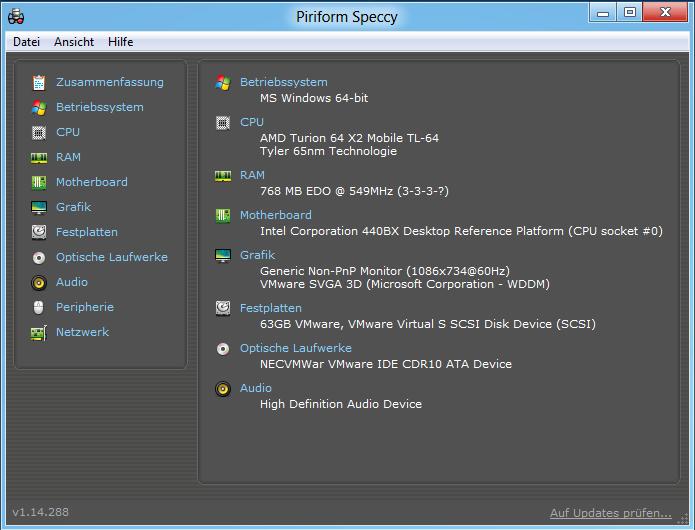Click the 'MS Windows 64-bit' text
This screenshot has width=695, height=530.
[x=314, y=98]
